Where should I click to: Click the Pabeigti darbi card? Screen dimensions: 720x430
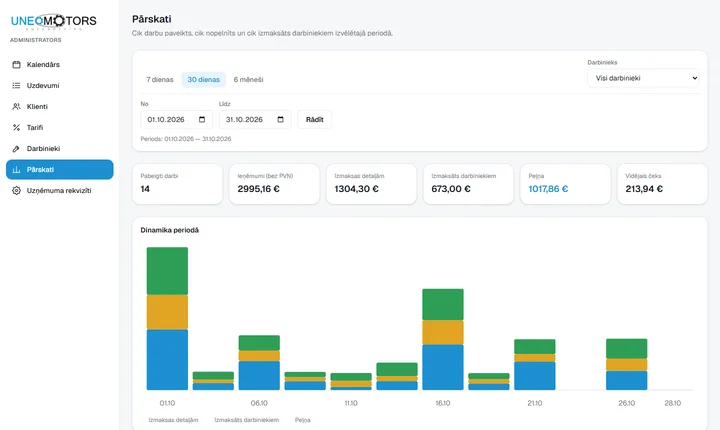pyautogui.click(x=177, y=184)
